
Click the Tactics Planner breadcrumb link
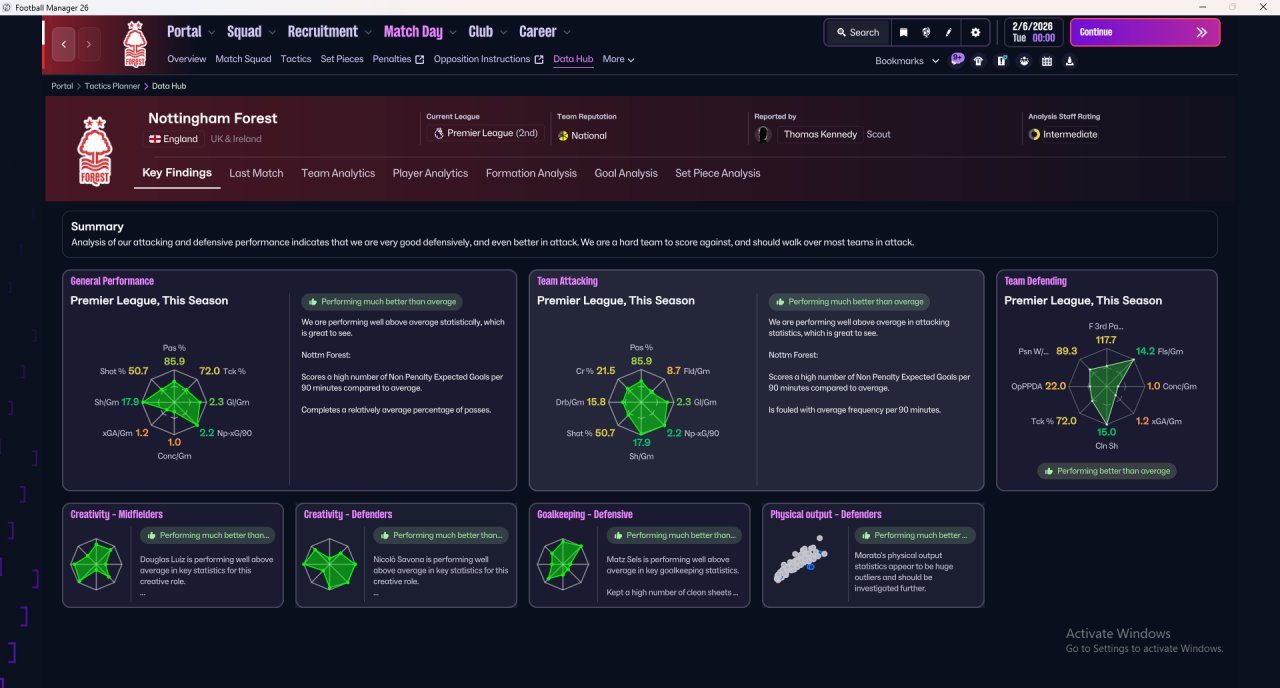pos(112,86)
